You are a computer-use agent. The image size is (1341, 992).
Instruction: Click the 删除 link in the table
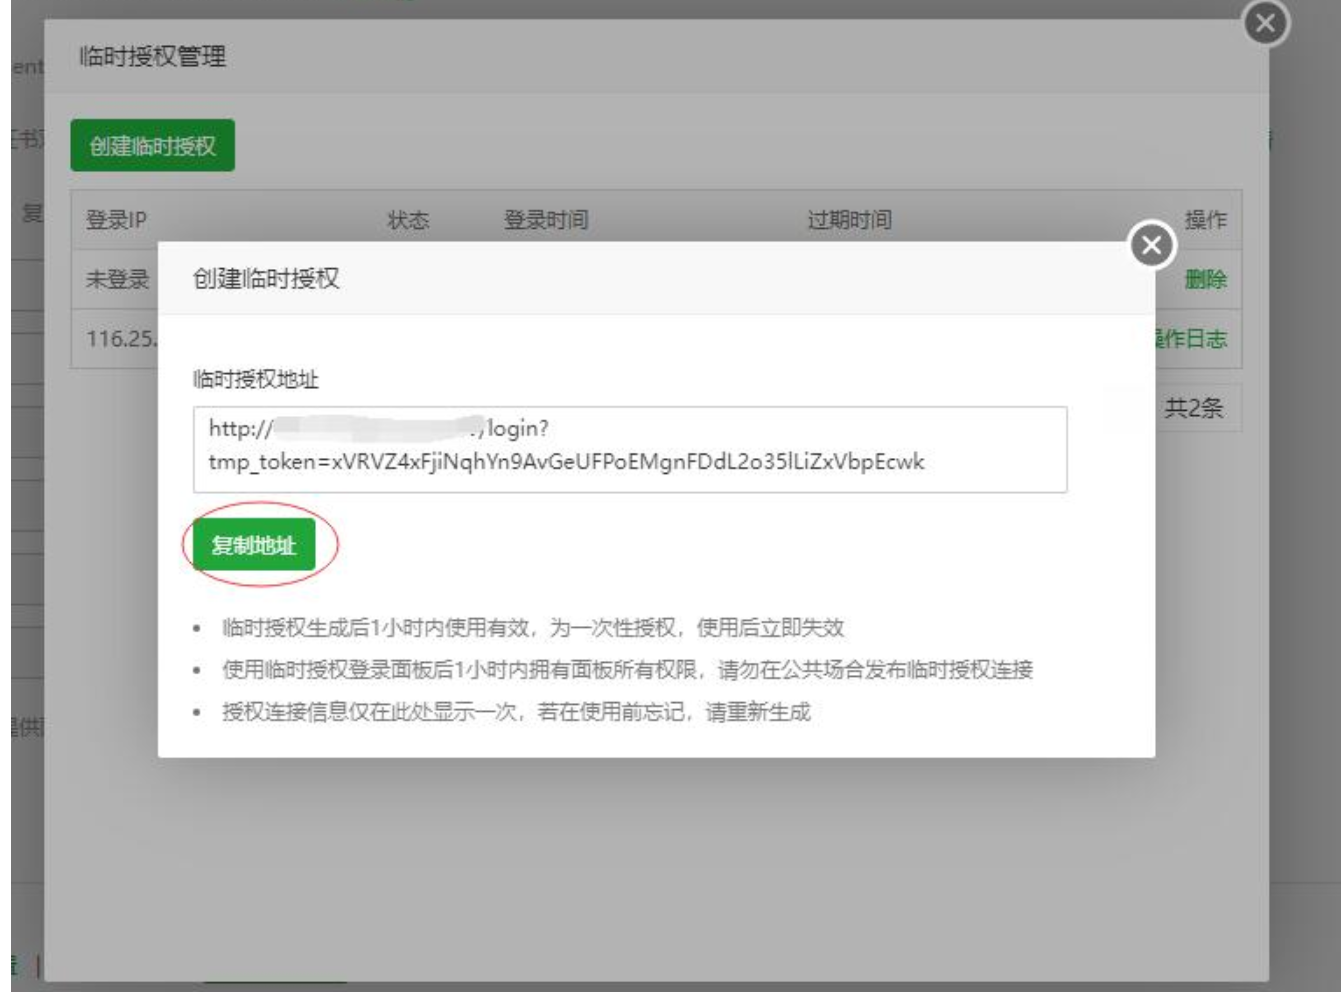pos(1205,280)
